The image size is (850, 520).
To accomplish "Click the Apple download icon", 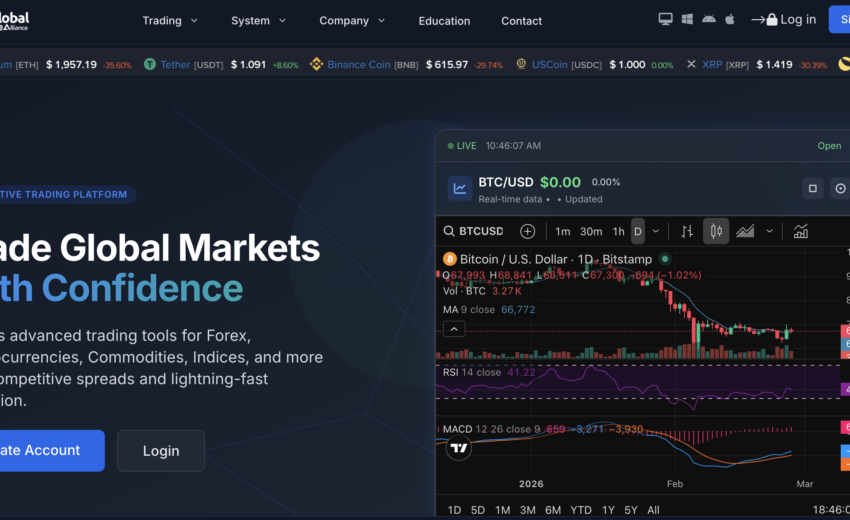I will [x=730, y=19].
